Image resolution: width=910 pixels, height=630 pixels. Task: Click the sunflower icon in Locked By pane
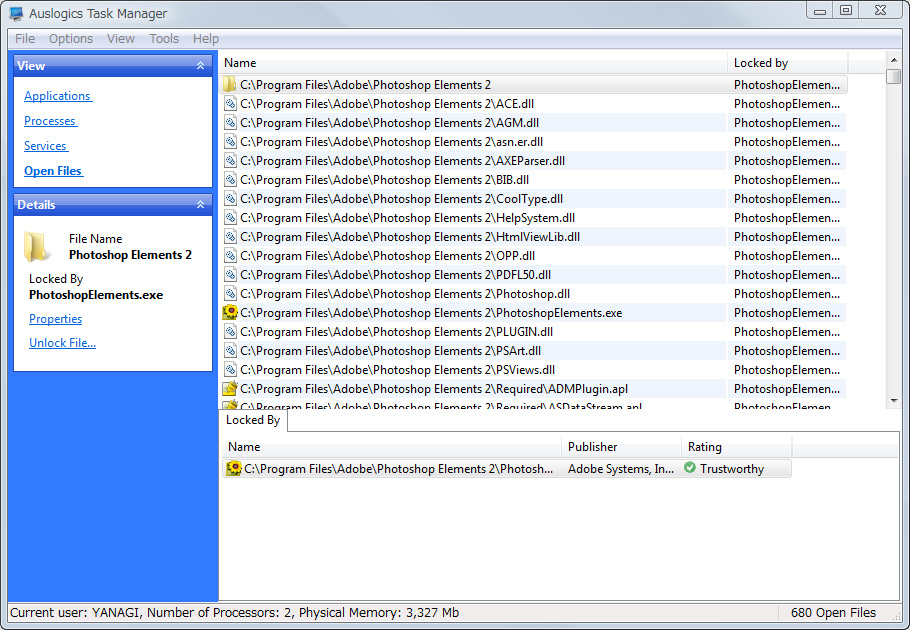click(x=233, y=468)
